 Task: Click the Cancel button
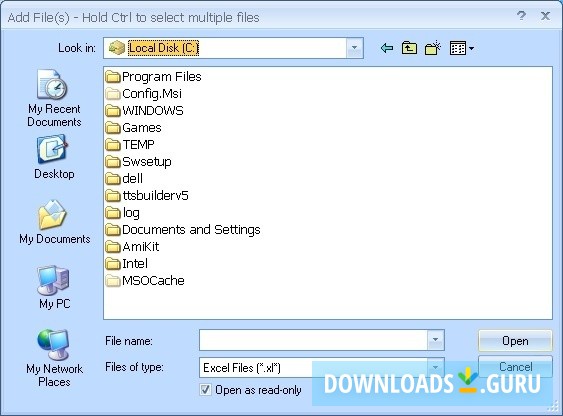pyautogui.click(x=515, y=366)
